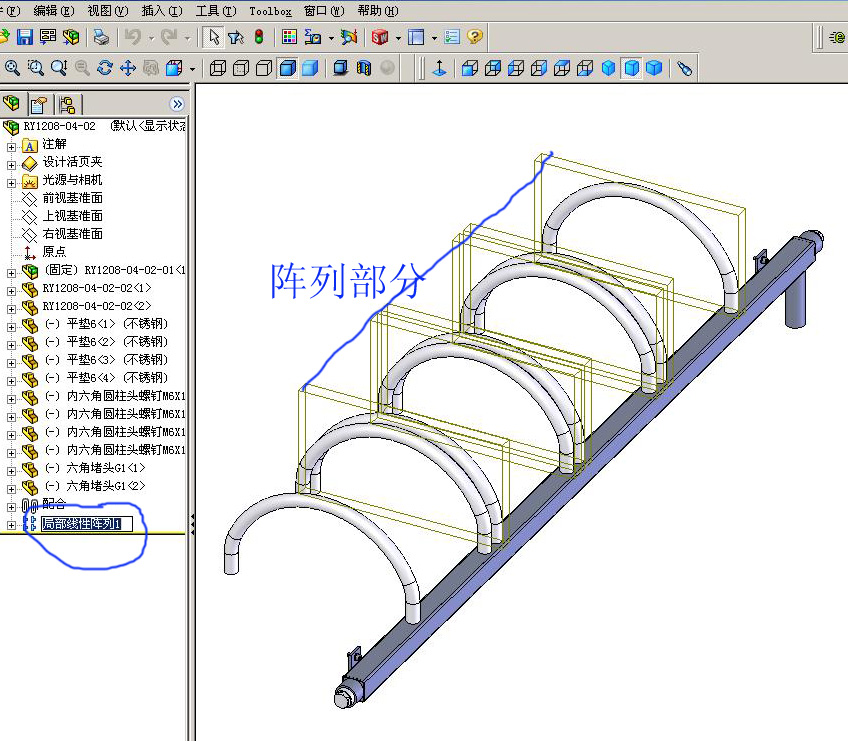Click the Options checklist icon
The height and width of the screenshot is (741, 848).
pos(452,37)
